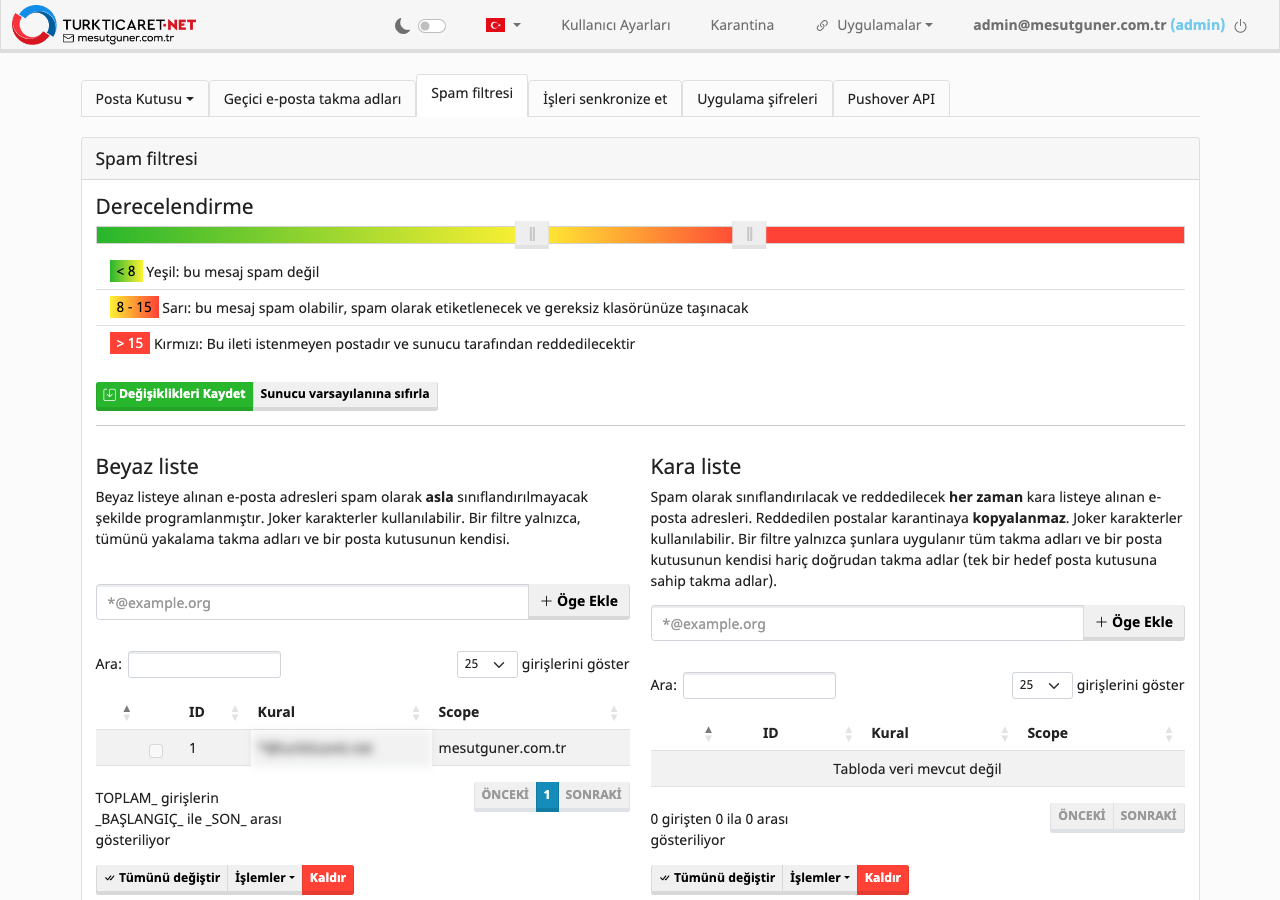Image resolution: width=1280 pixels, height=900 pixels.
Task: Open the Posta Kutusu tab dropdown
Action: point(145,99)
